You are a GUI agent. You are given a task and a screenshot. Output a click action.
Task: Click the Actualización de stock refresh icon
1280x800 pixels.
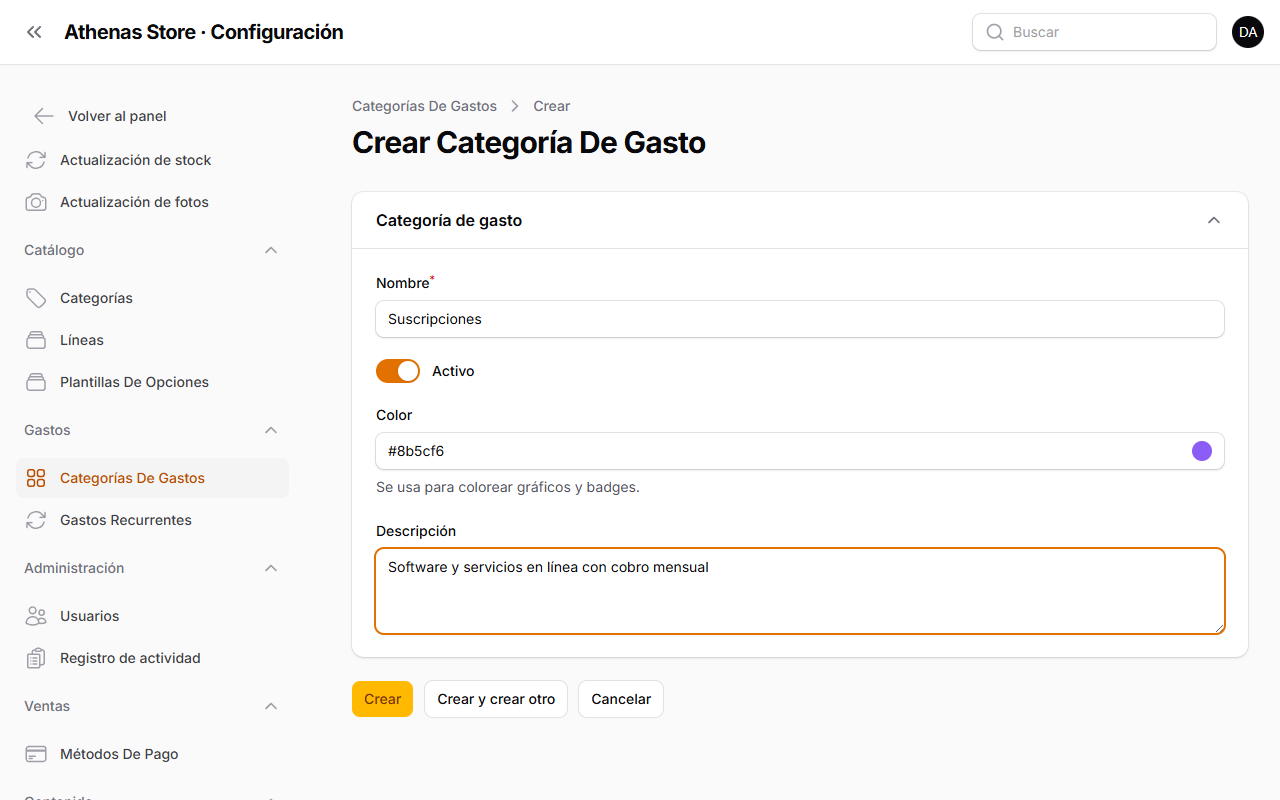tap(36, 160)
